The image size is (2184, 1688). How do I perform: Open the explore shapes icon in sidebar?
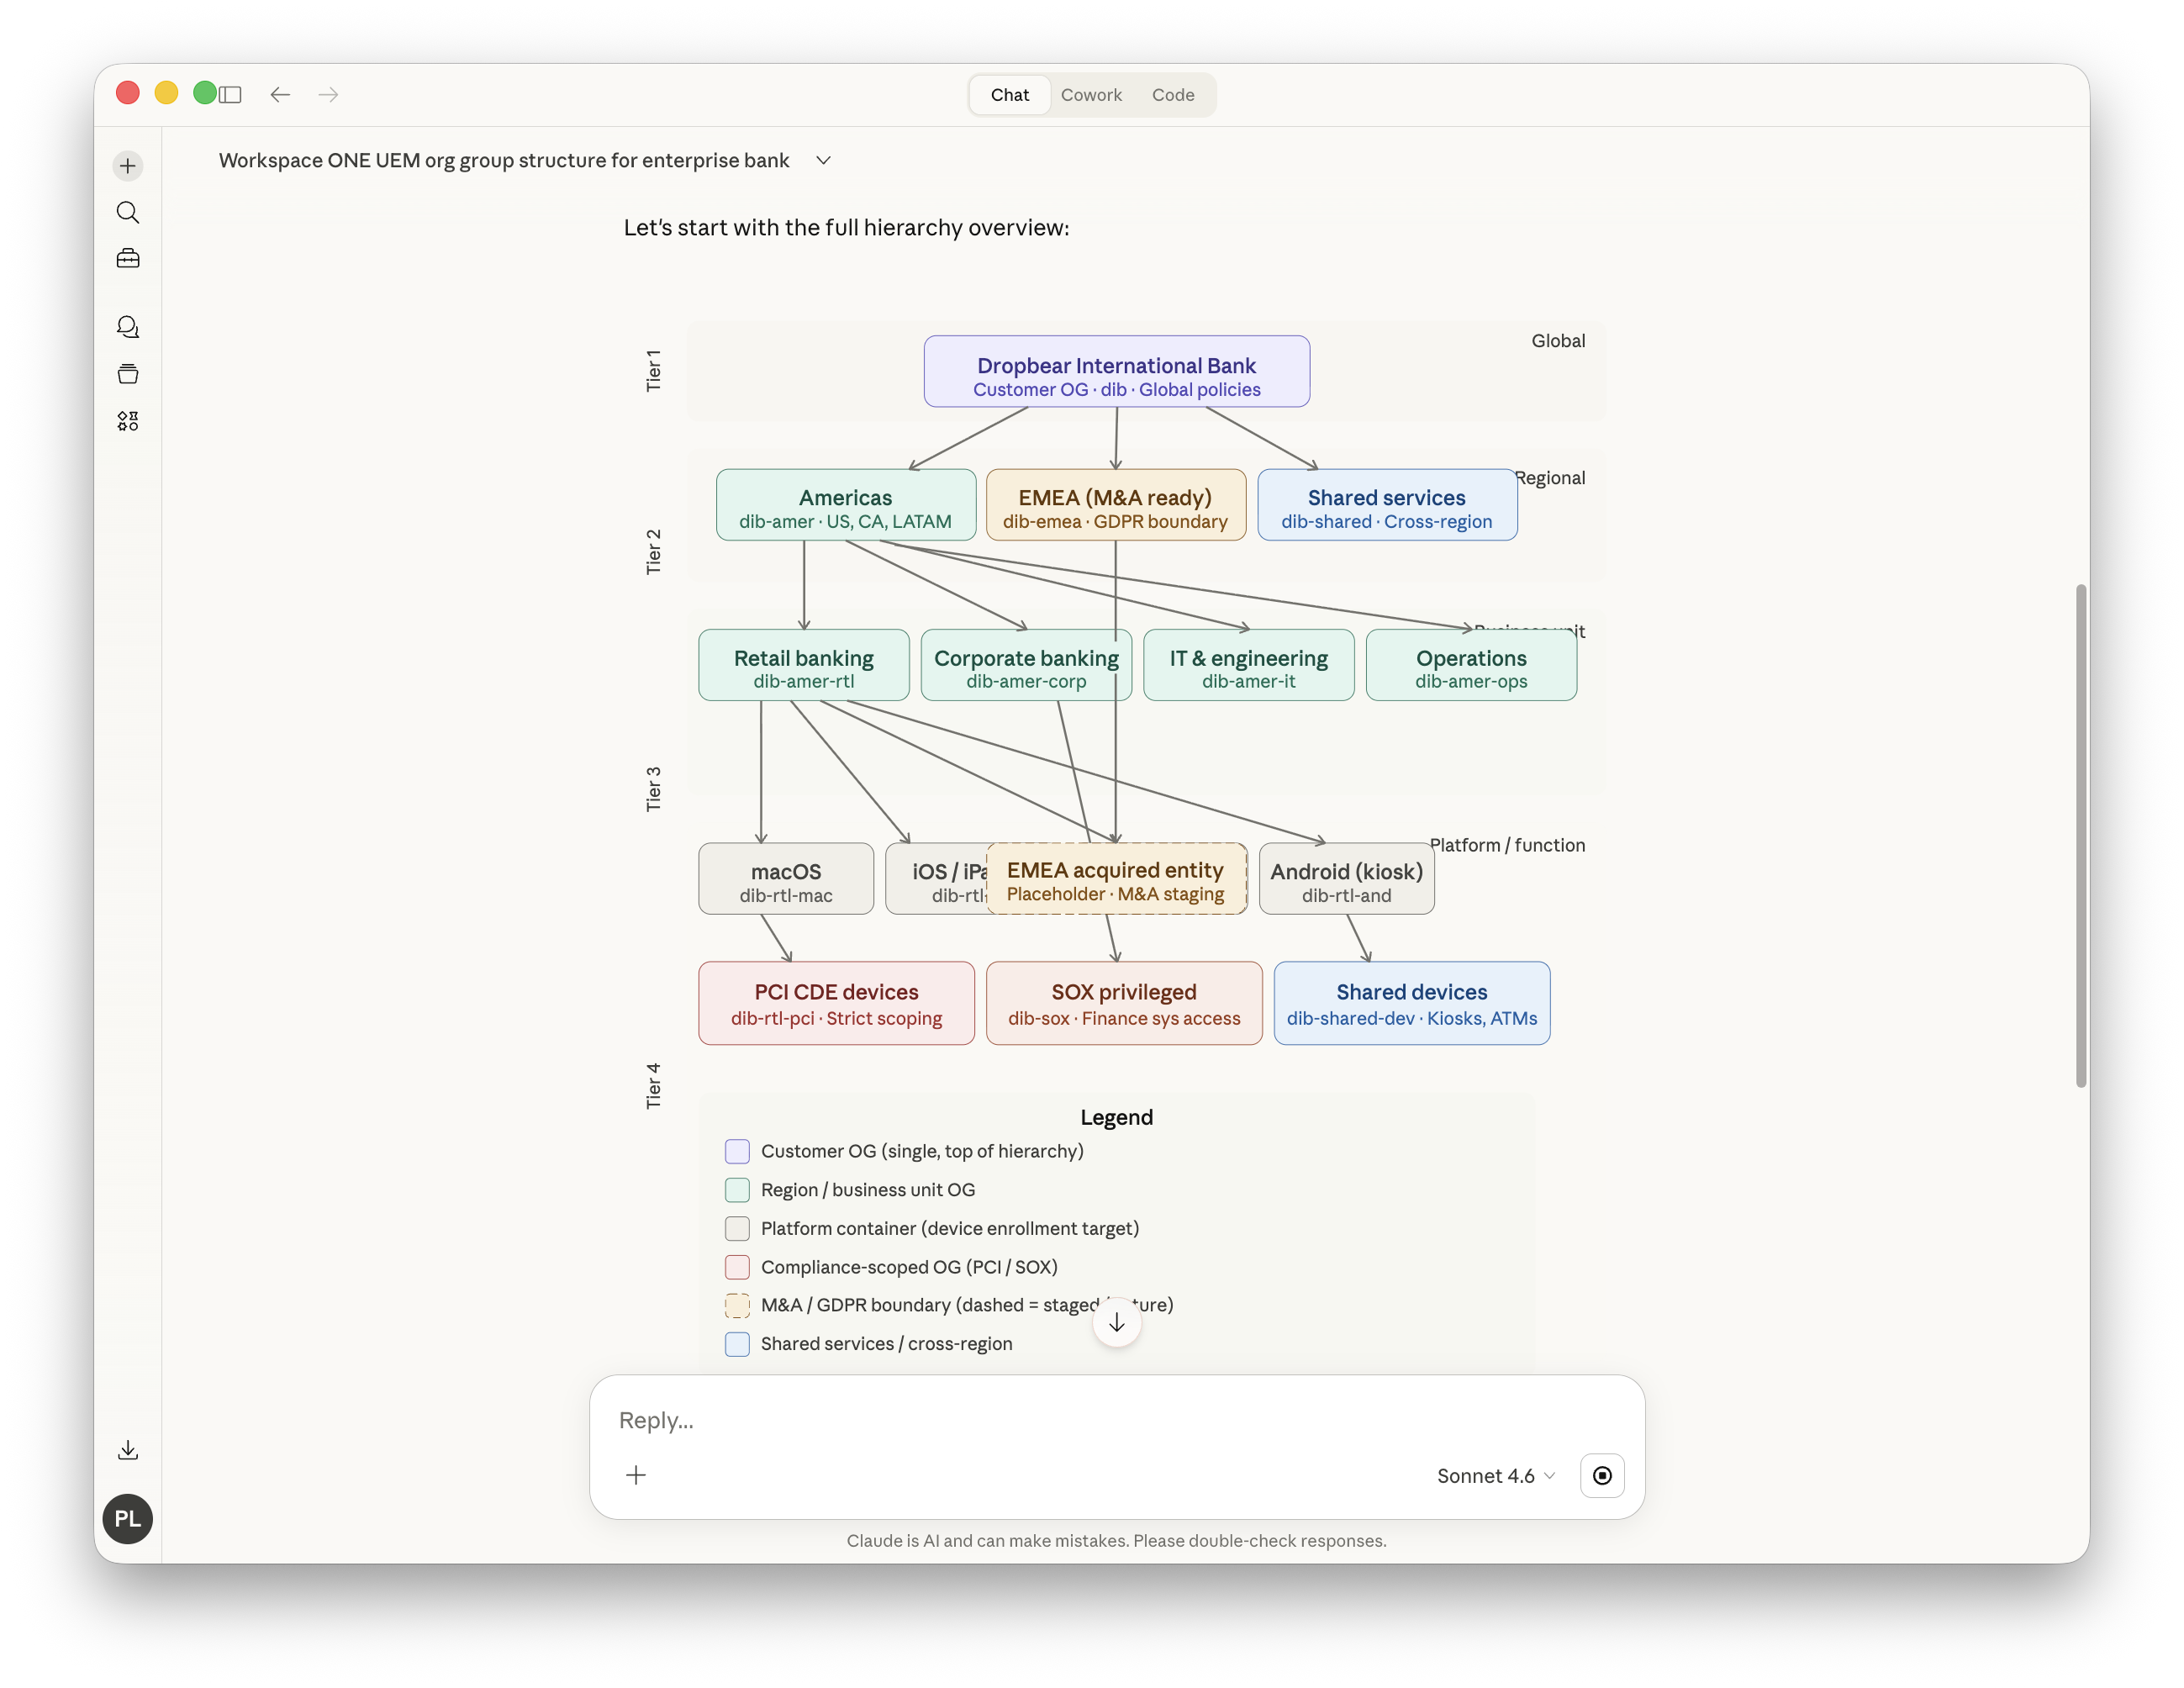(x=128, y=420)
